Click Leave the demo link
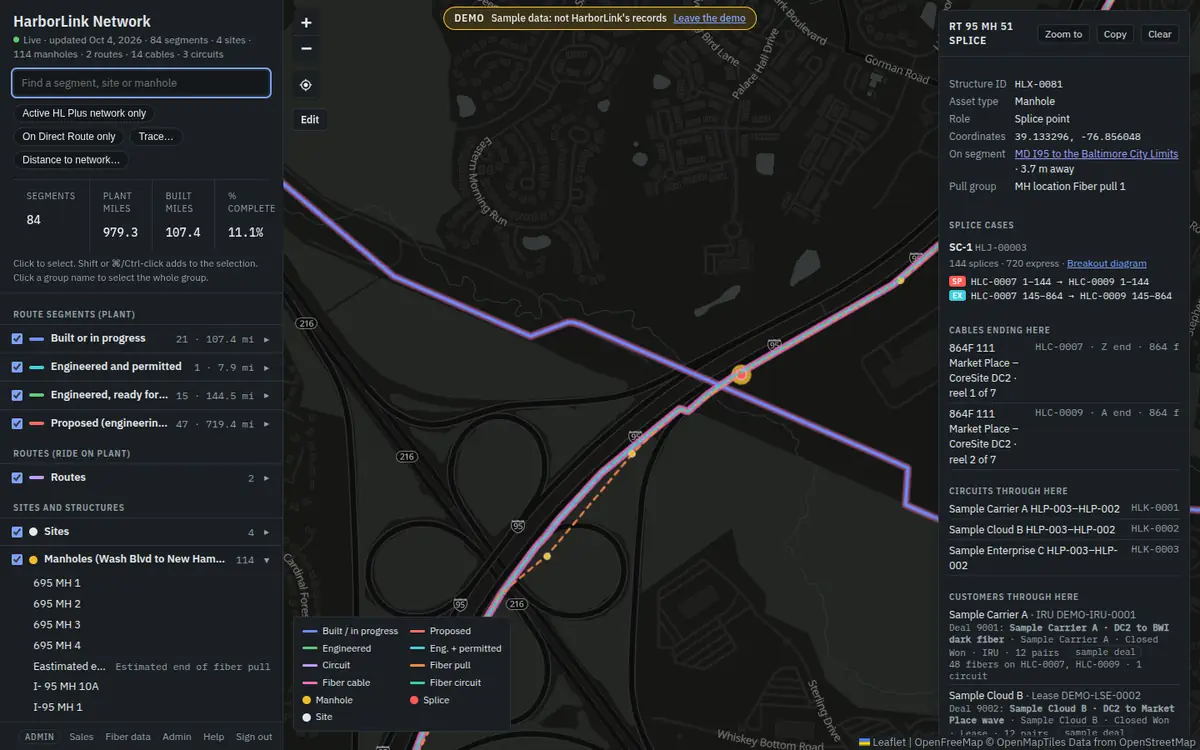Image resolution: width=1200 pixels, height=750 pixels. [x=711, y=18]
